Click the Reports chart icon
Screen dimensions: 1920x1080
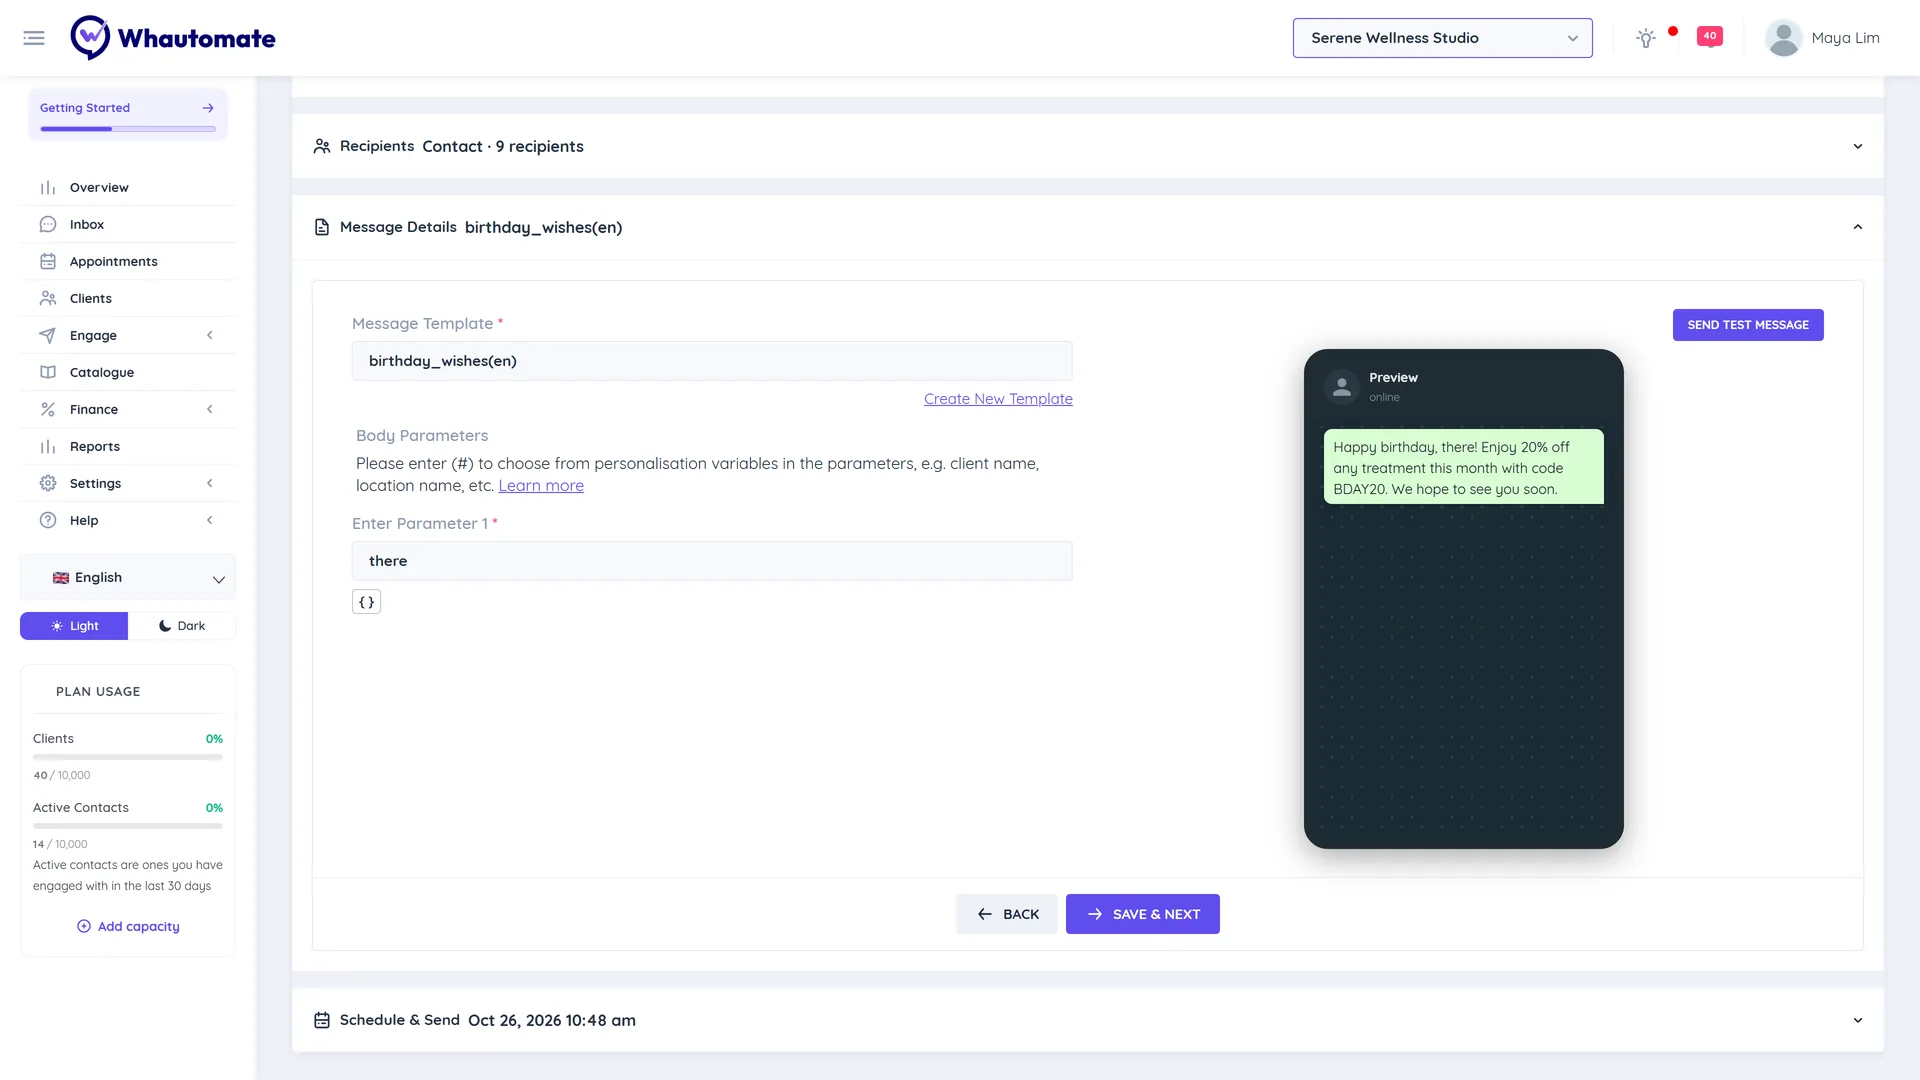point(48,447)
